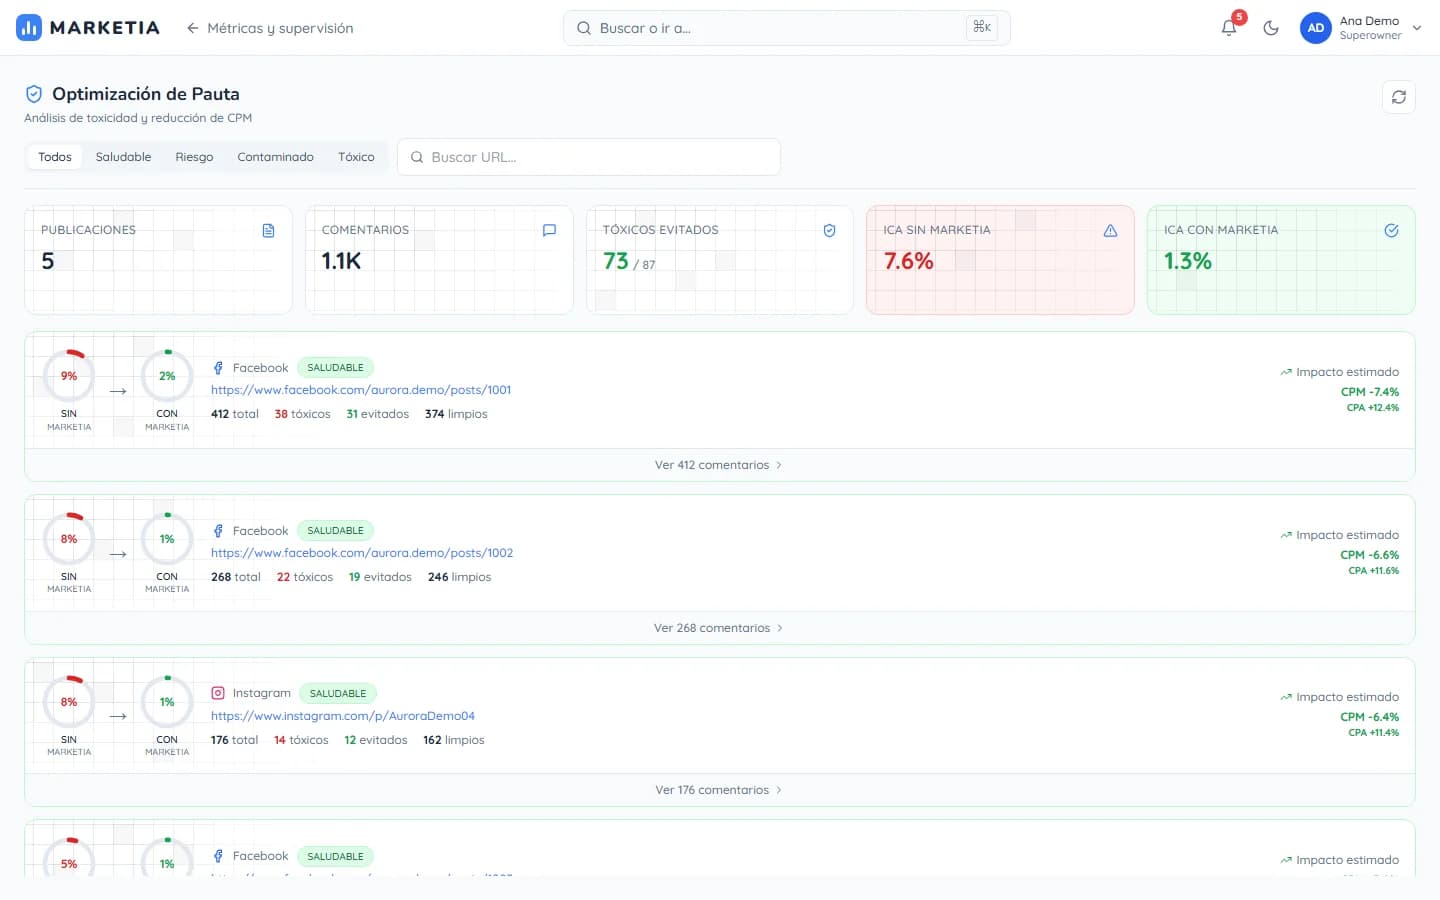Viewport: 1440px width, 900px height.
Task: Click the trend icon beside Impacto estimado for AuroraDemo04
Action: point(1286,697)
